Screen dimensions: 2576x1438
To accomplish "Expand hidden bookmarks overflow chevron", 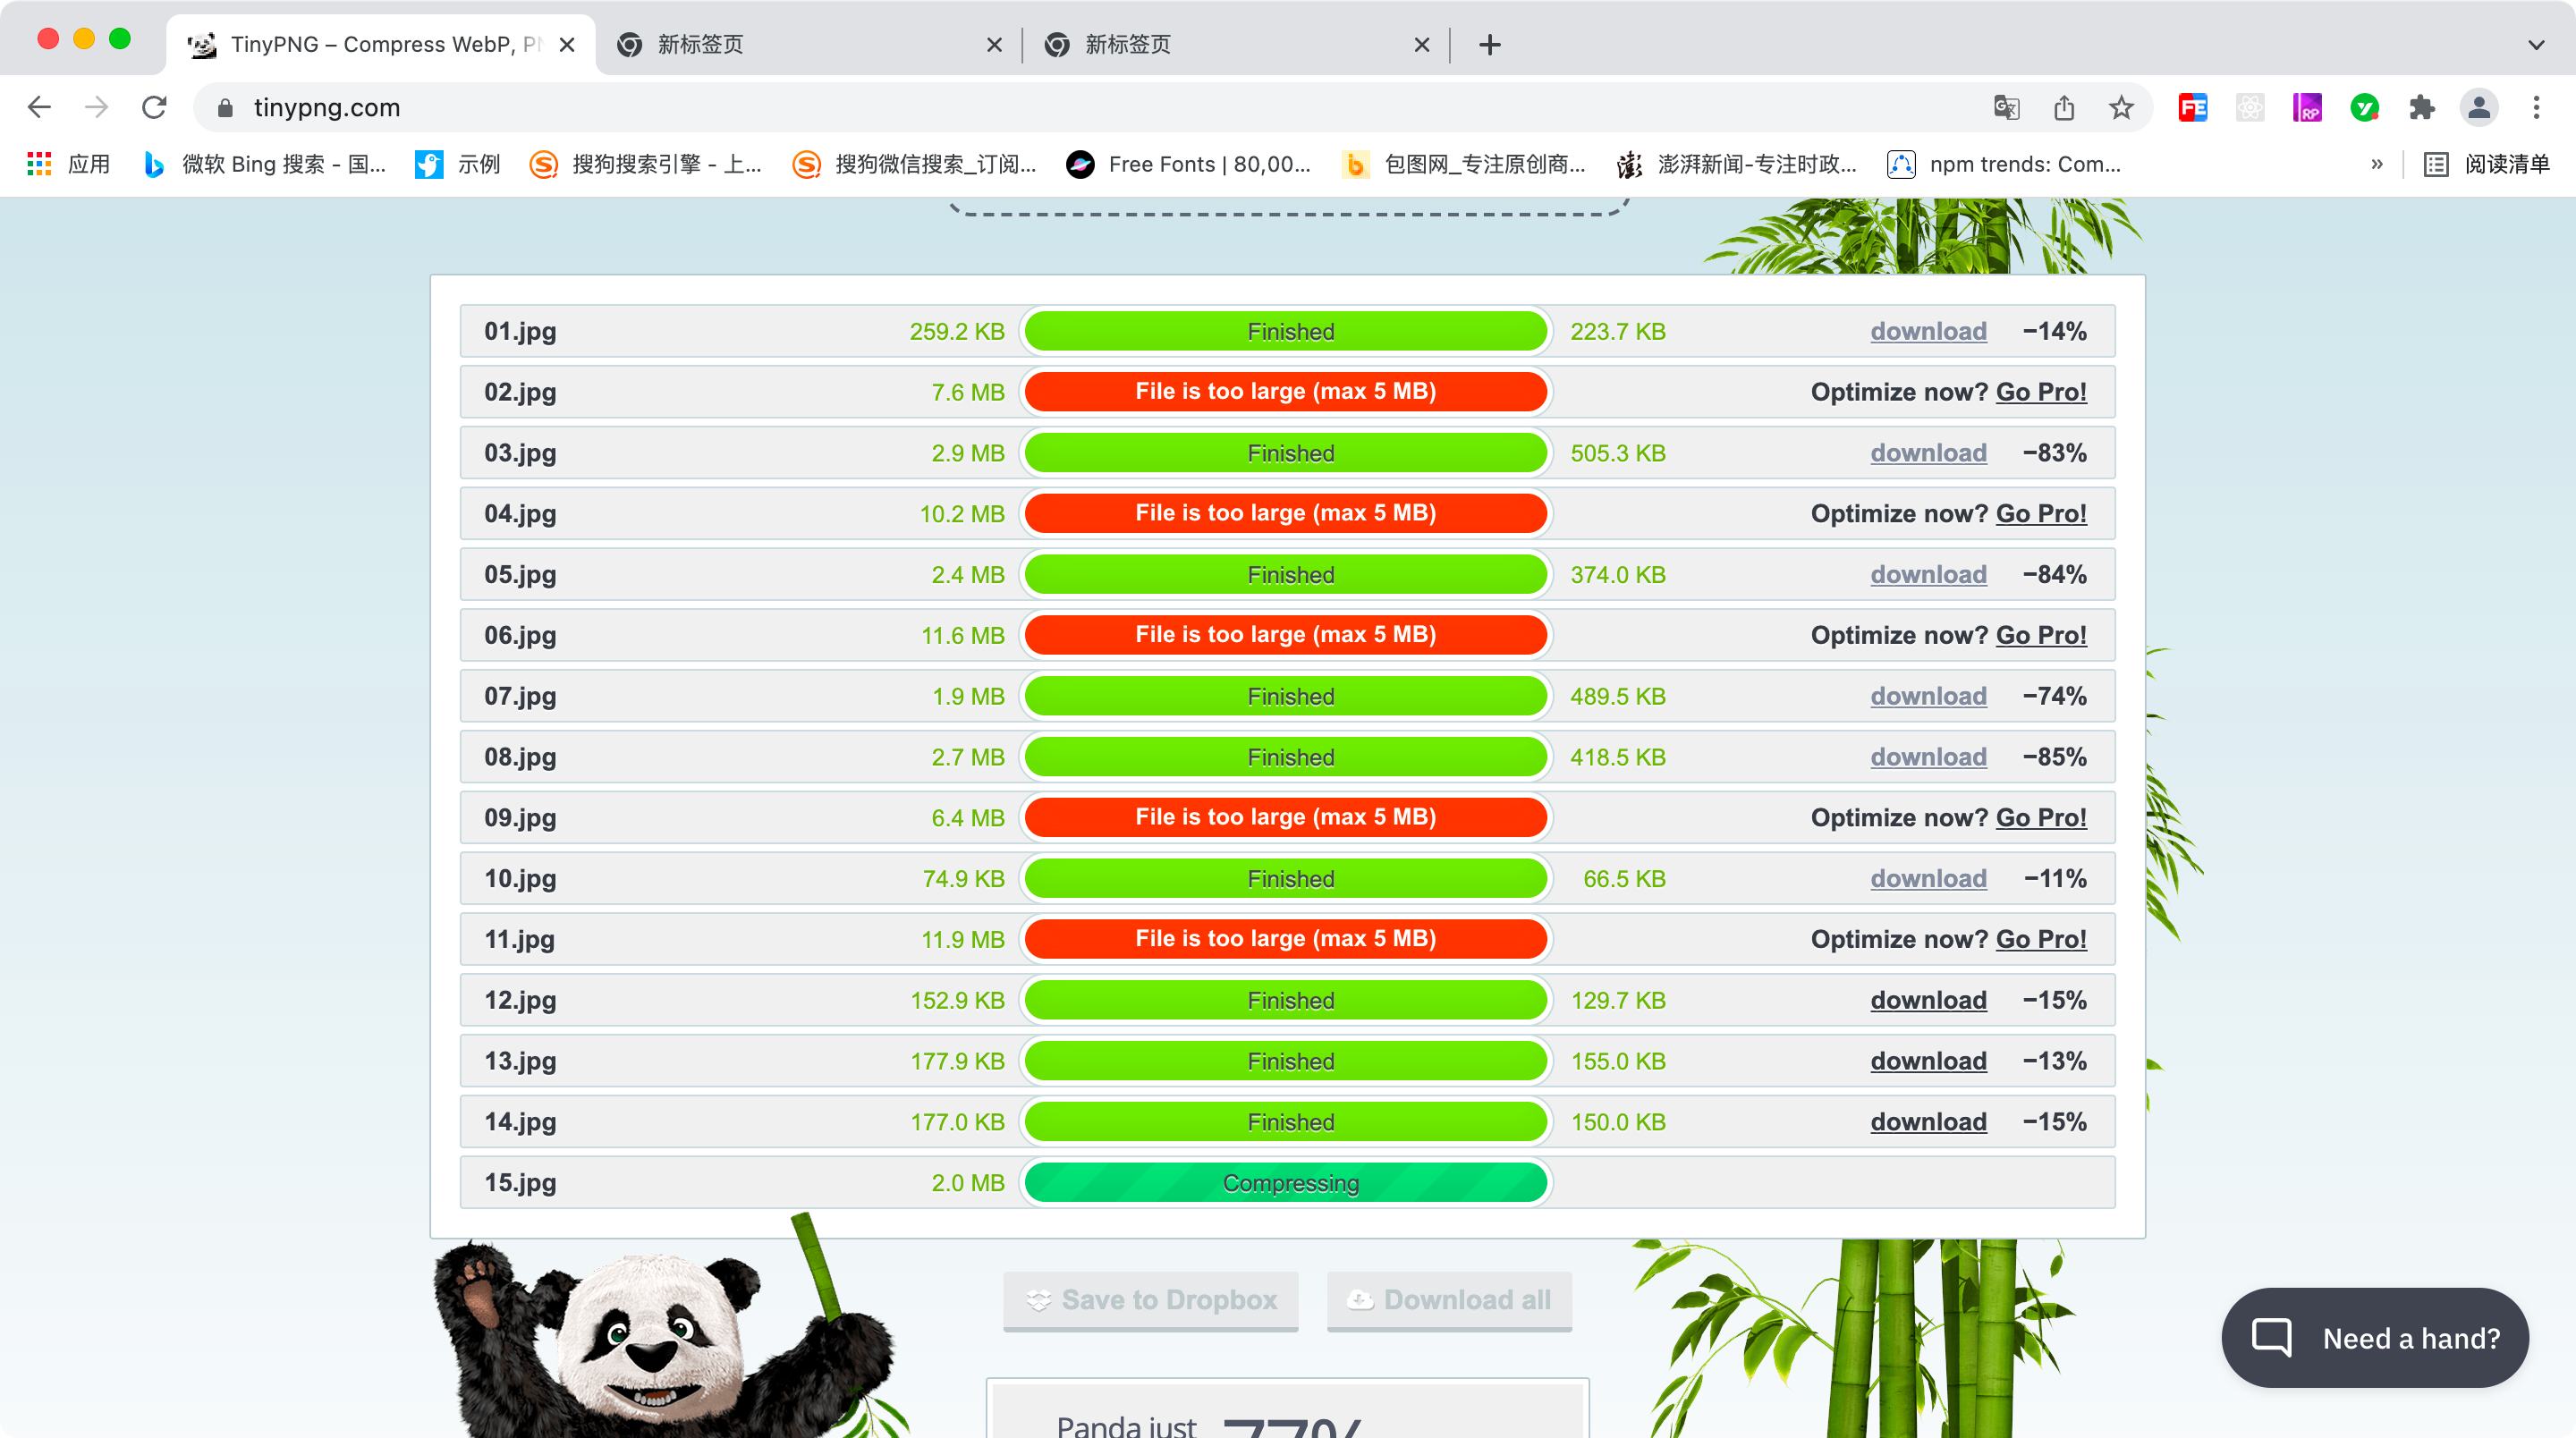I will point(2377,164).
